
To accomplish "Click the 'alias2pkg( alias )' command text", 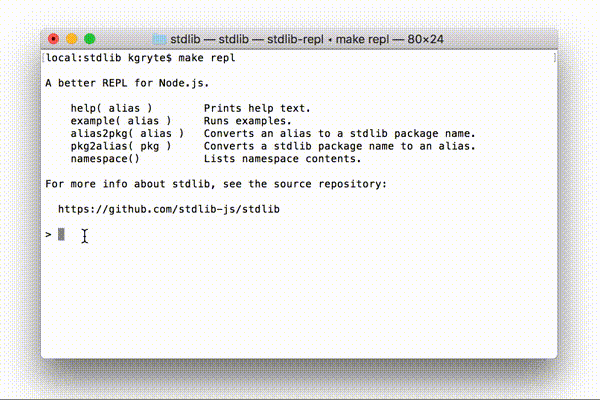I will 127,134.
